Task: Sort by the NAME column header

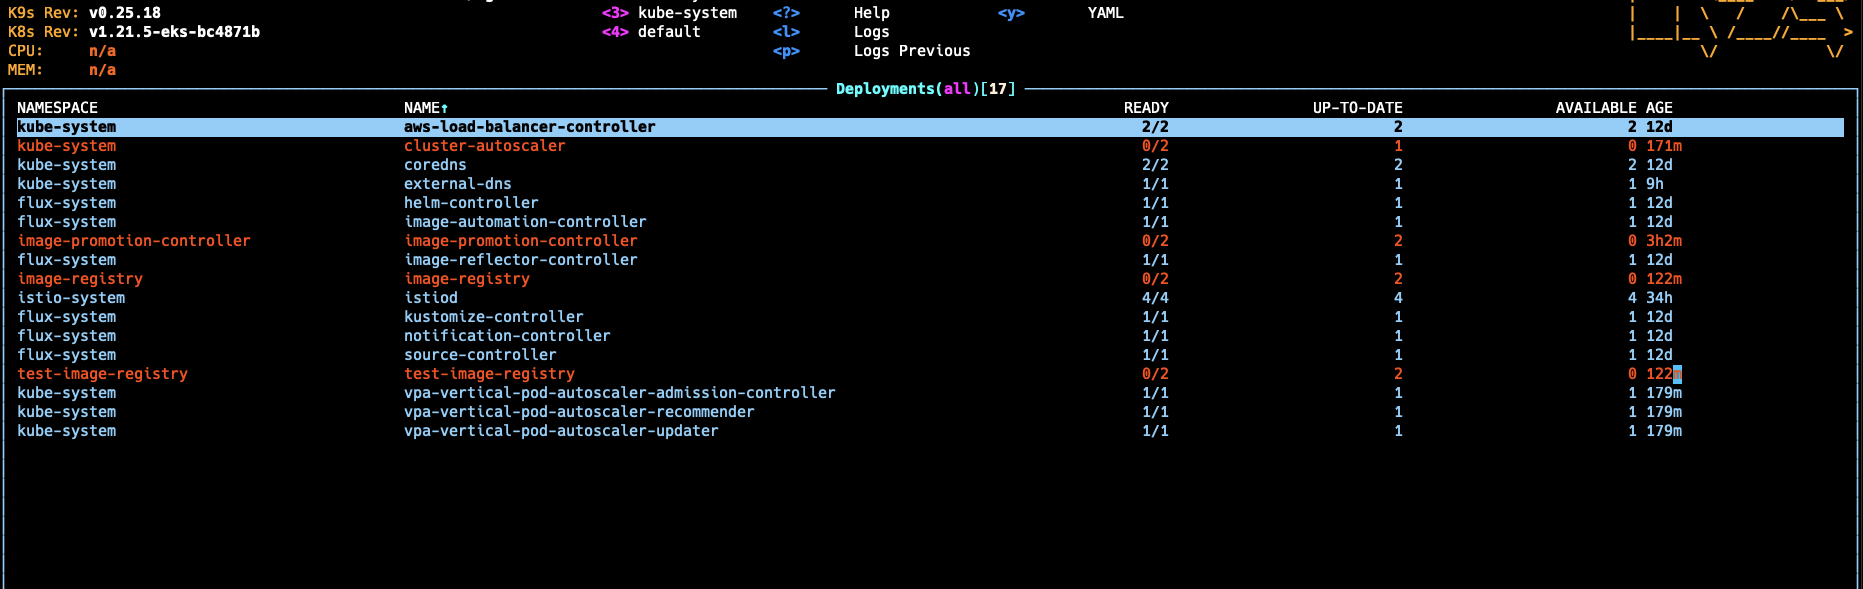Action: [x=426, y=108]
